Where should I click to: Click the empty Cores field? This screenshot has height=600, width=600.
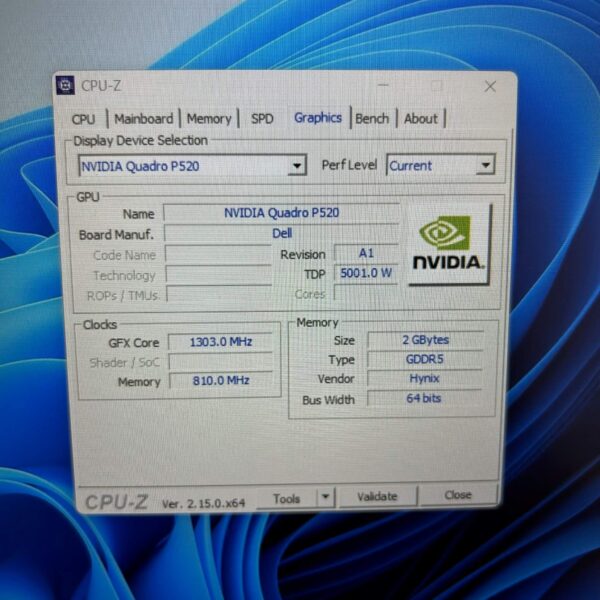[366, 293]
